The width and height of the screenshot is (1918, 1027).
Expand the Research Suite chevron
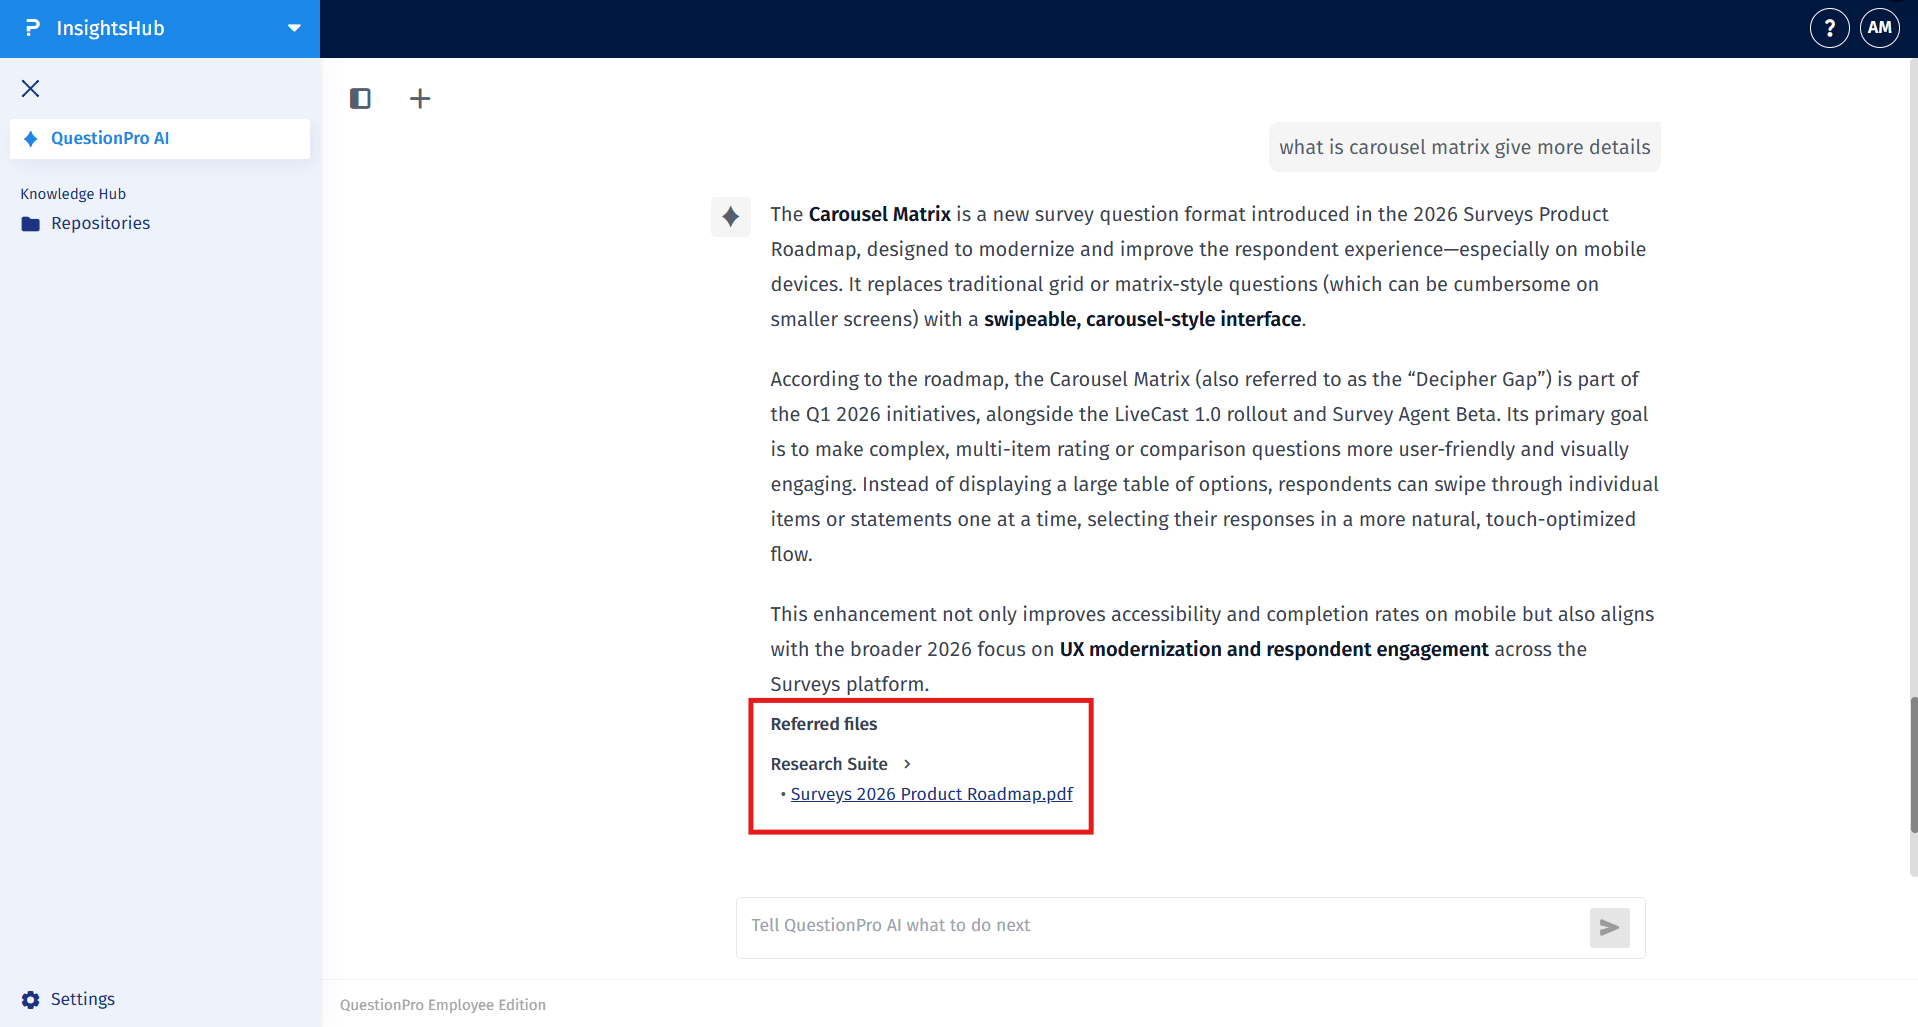tap(907, 764)
